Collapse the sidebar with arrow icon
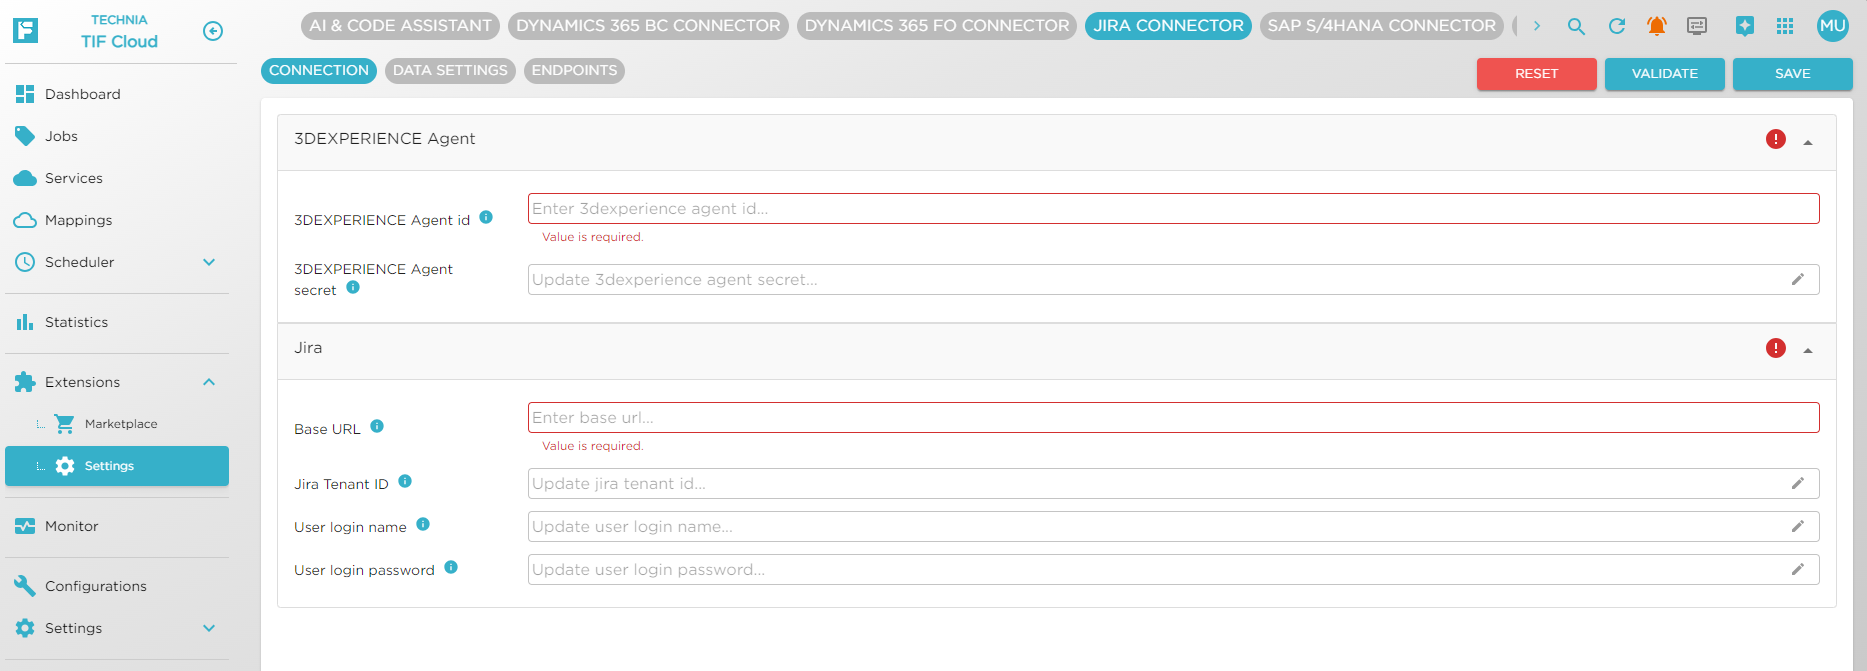This screenshot has height=671, width=1867. click(213, 31)
